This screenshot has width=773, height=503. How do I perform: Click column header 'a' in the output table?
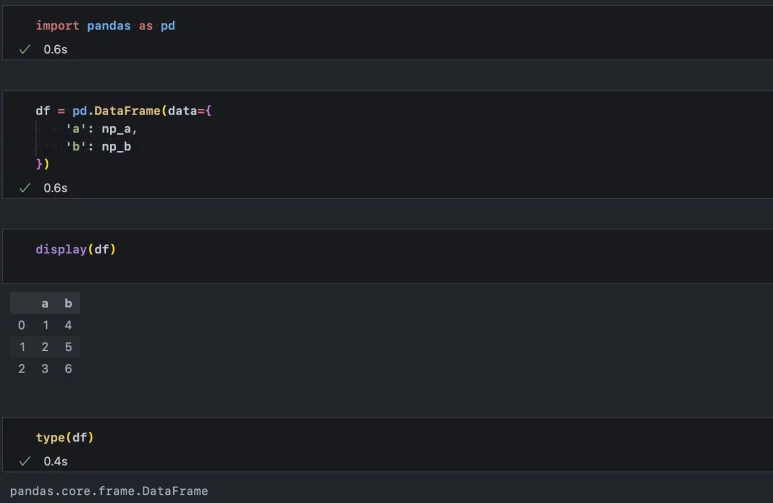point(45,303)
